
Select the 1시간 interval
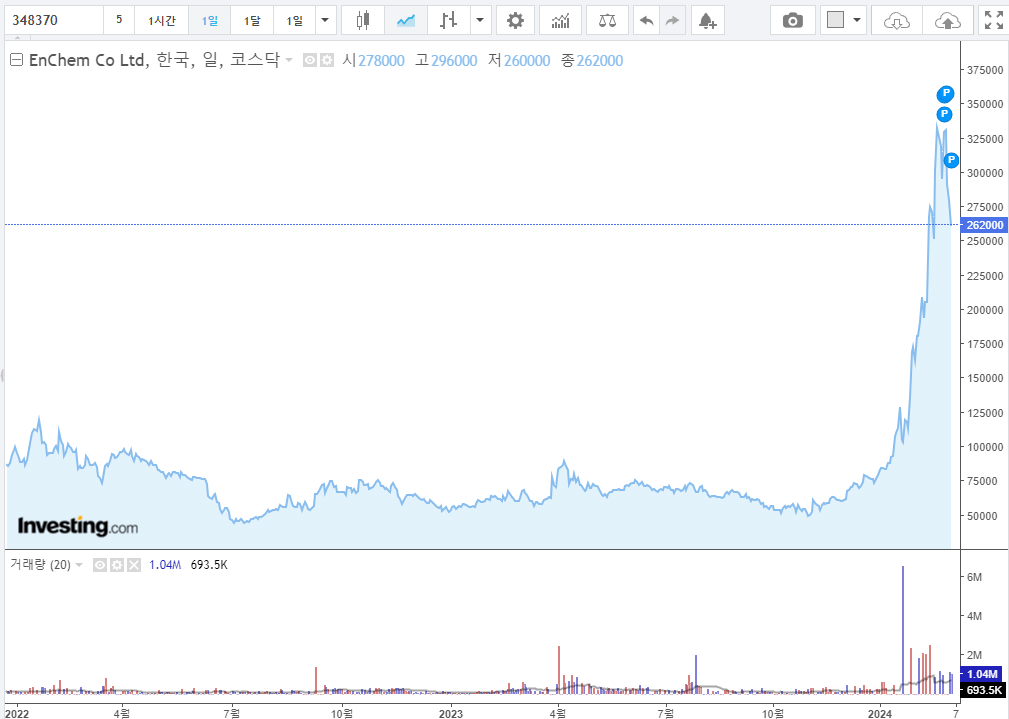click(162, 20)
